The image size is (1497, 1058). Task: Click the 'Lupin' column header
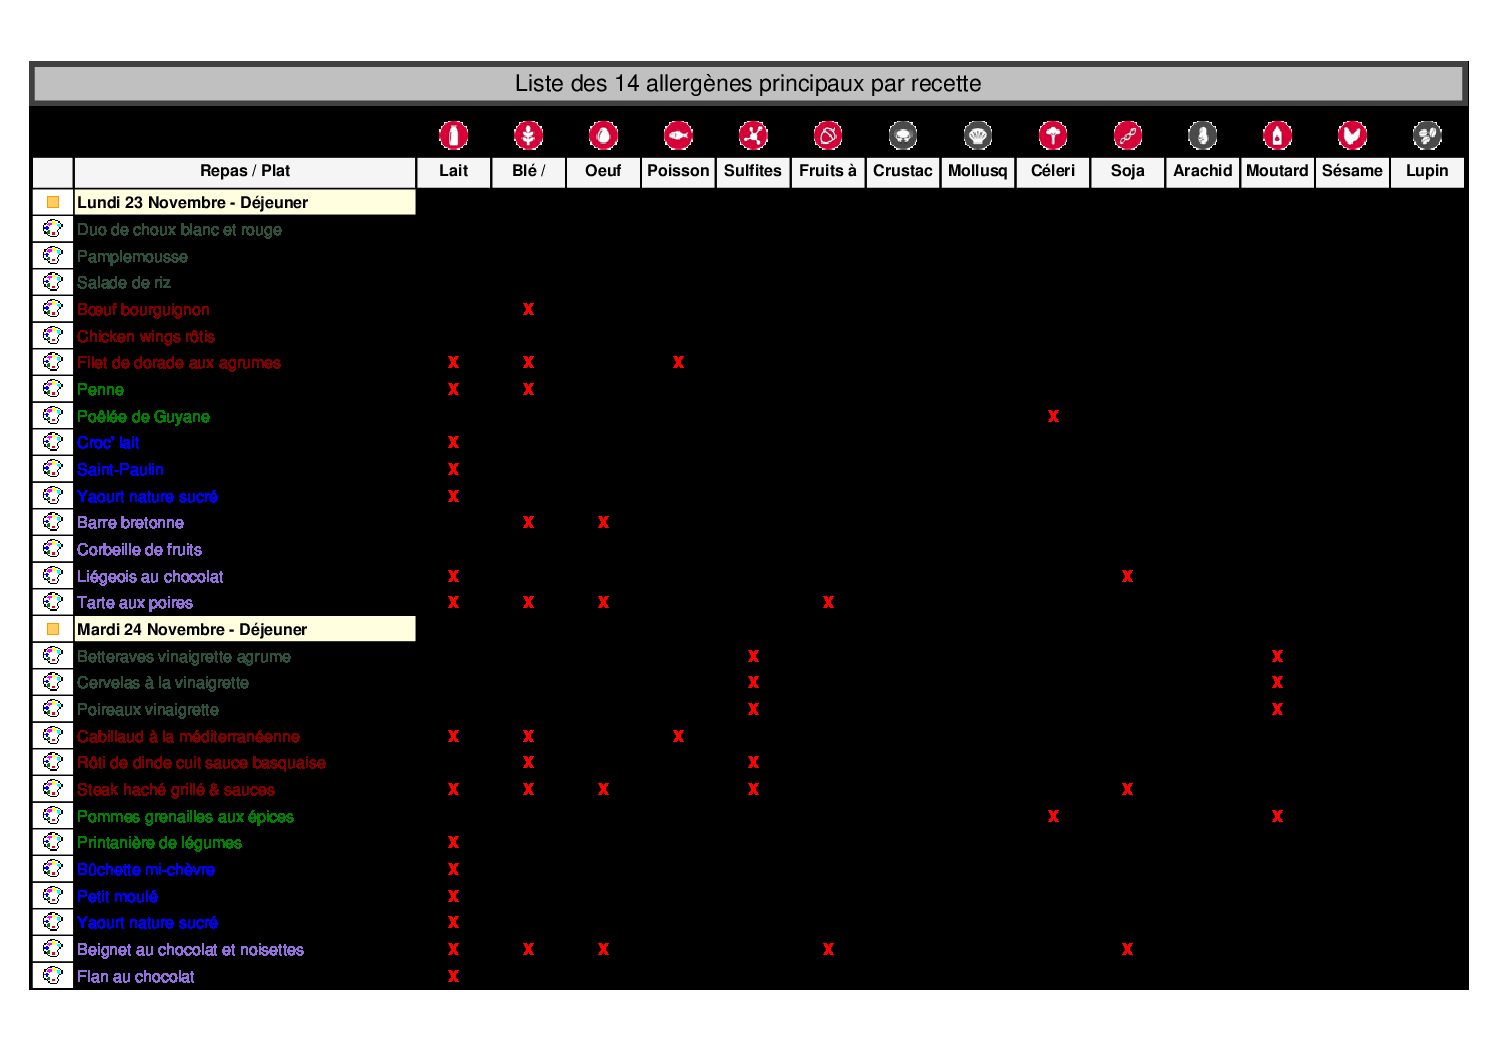tap(1427, 171)
